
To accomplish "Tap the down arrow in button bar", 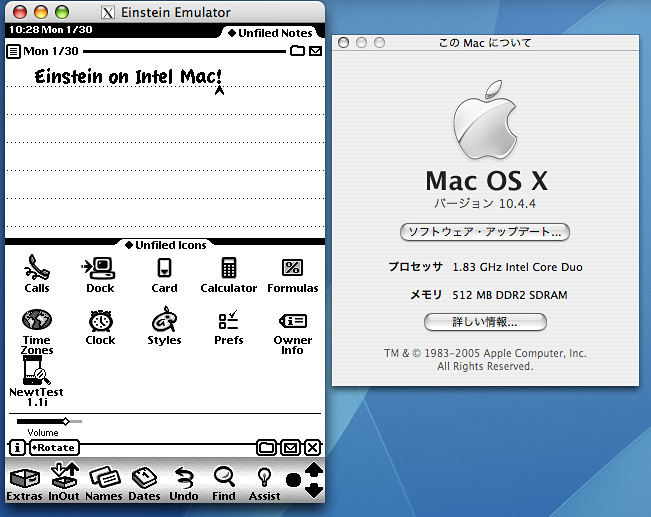I will click(x=314, y=491).
